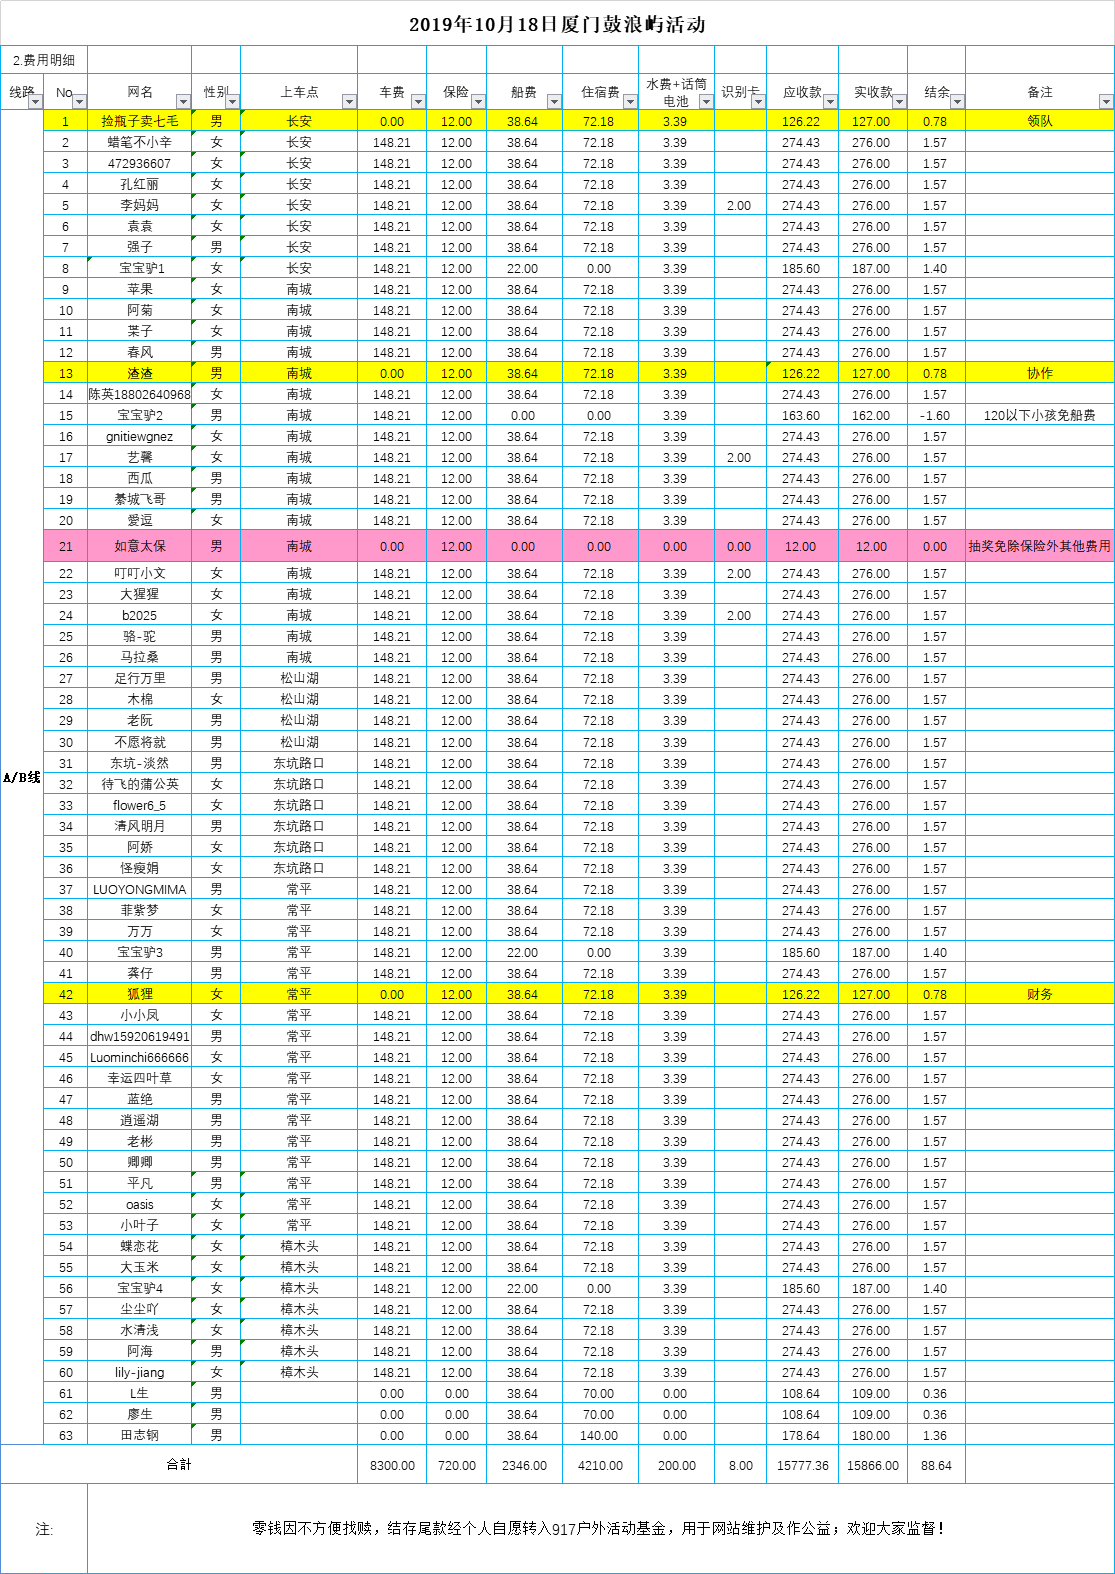Viewport: 1115px width, 1574px height.
Task: Expand the 备注 filter dropdown
Action: click(x=1105, y=102)
